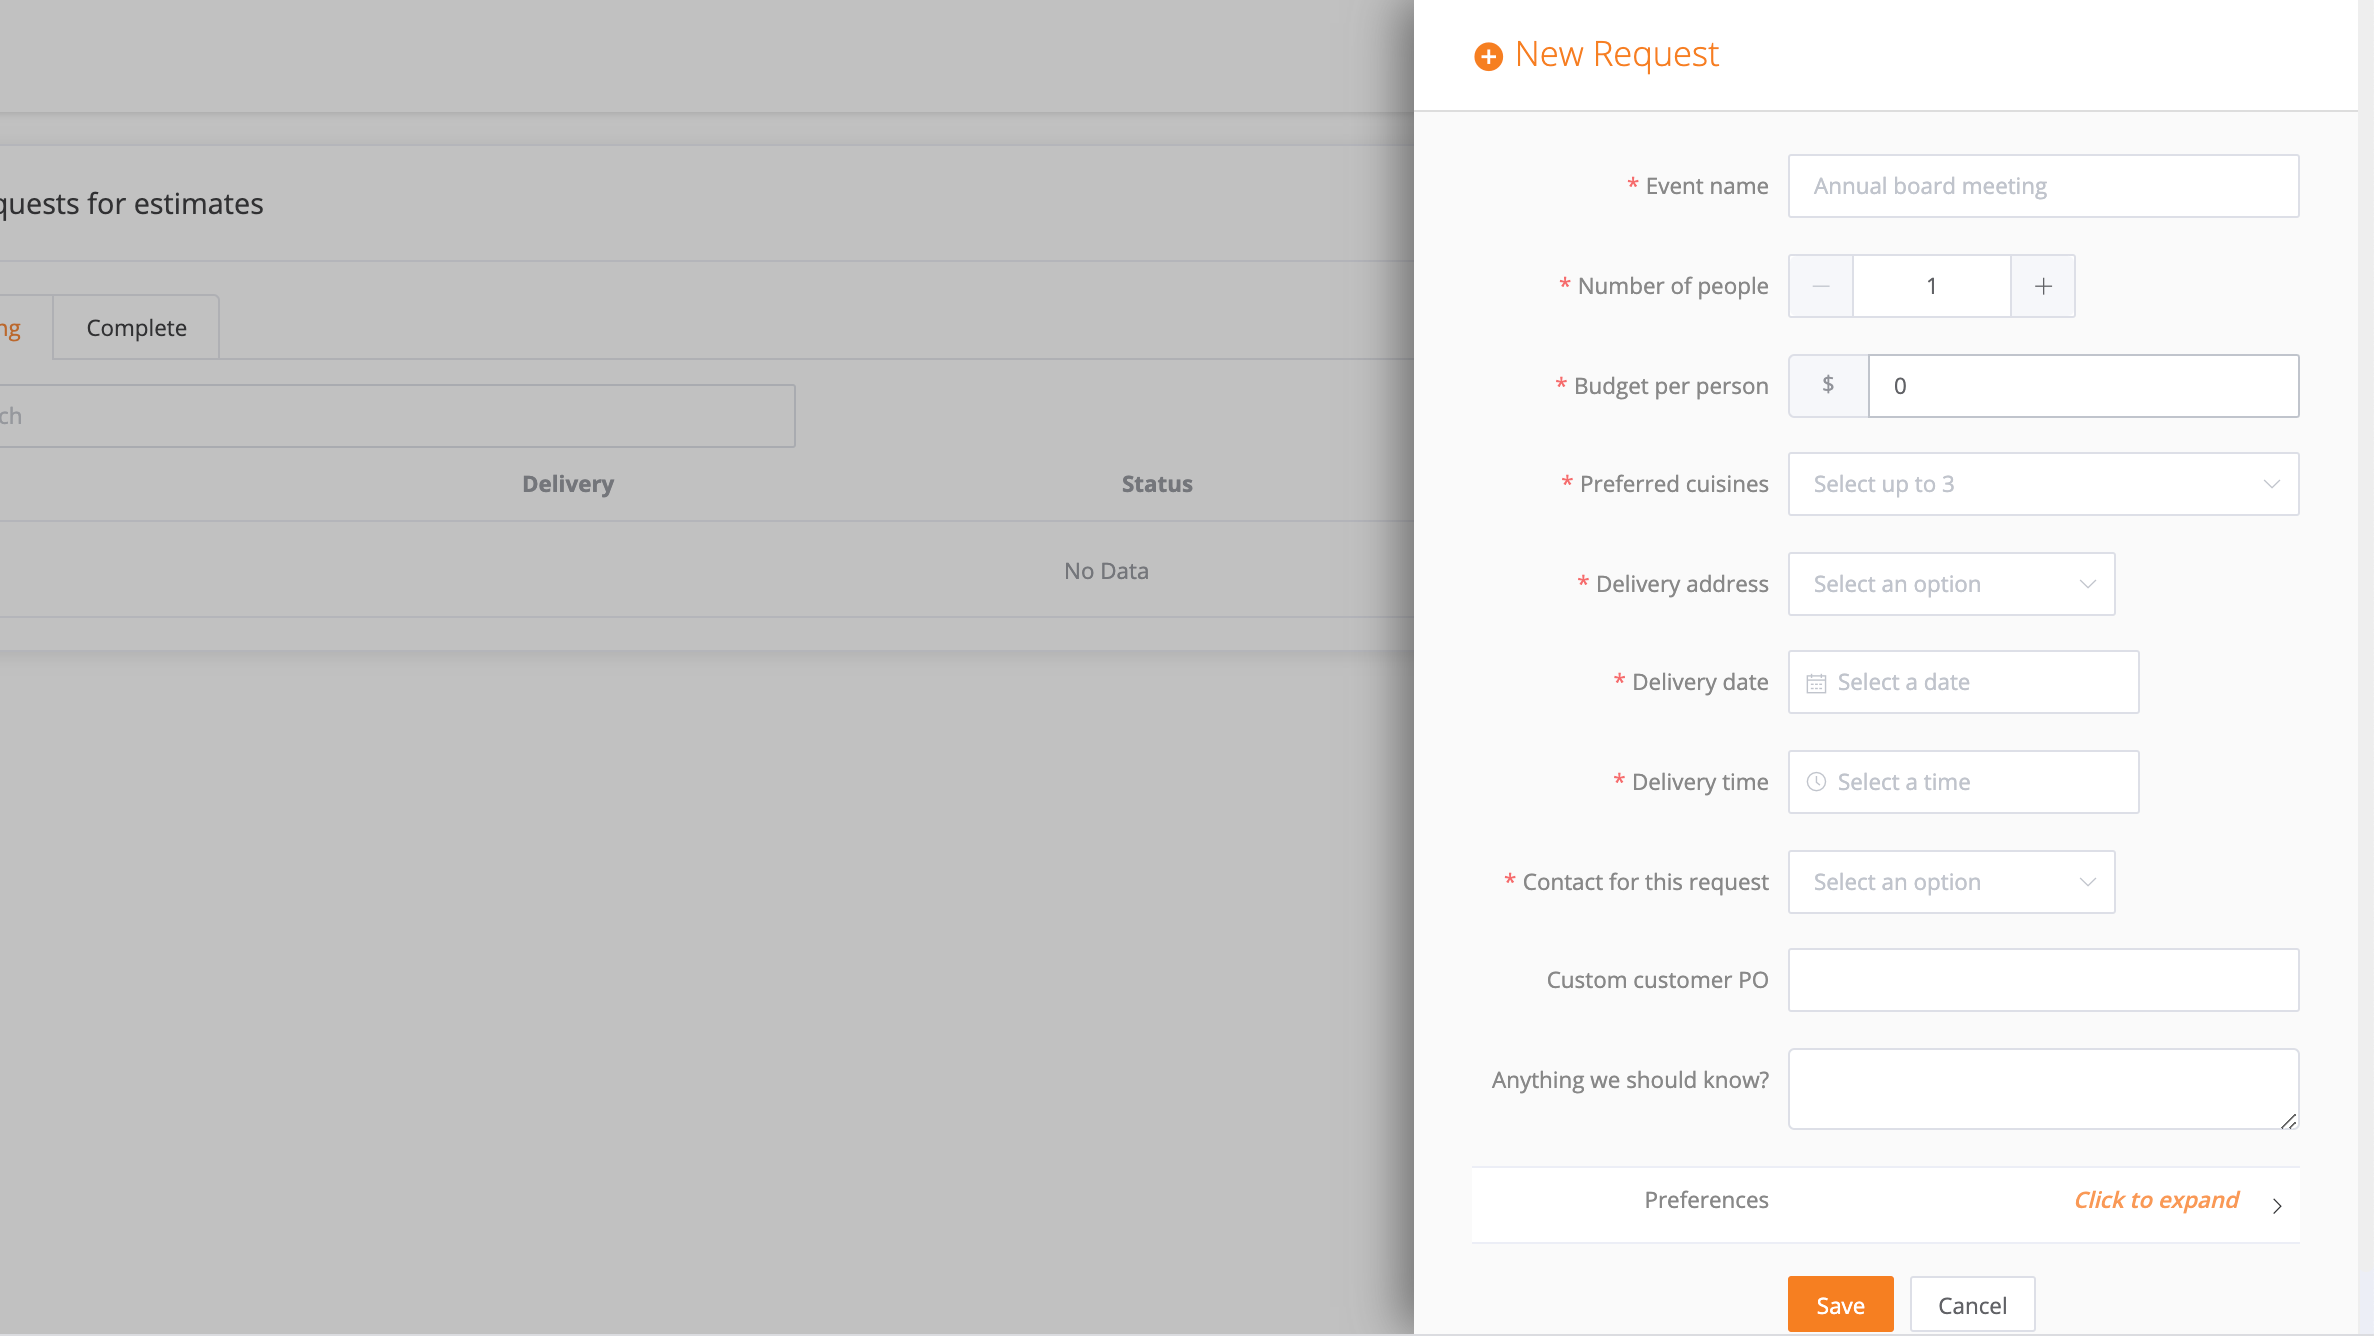
Task: Open the Contact for this request dropdown
Action: (x=1950, y=882)
